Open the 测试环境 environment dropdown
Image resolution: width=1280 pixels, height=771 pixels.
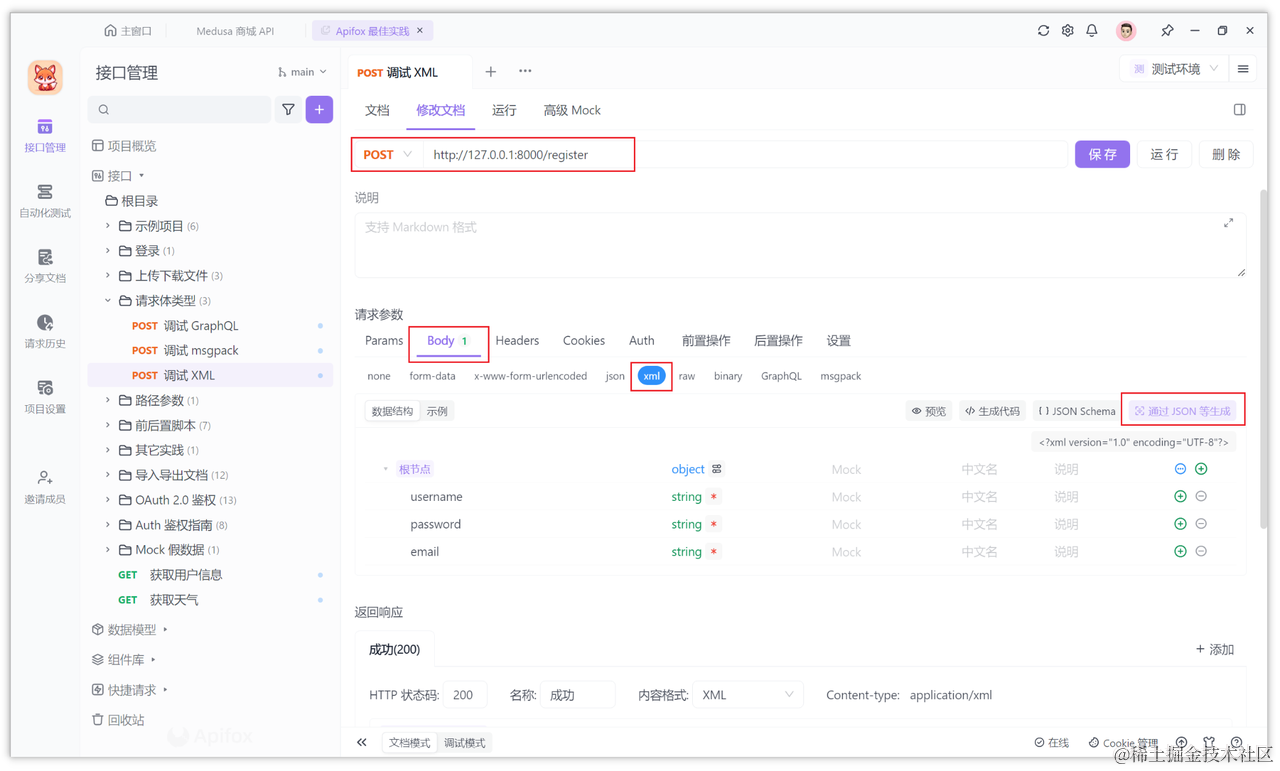(1175, 69)
